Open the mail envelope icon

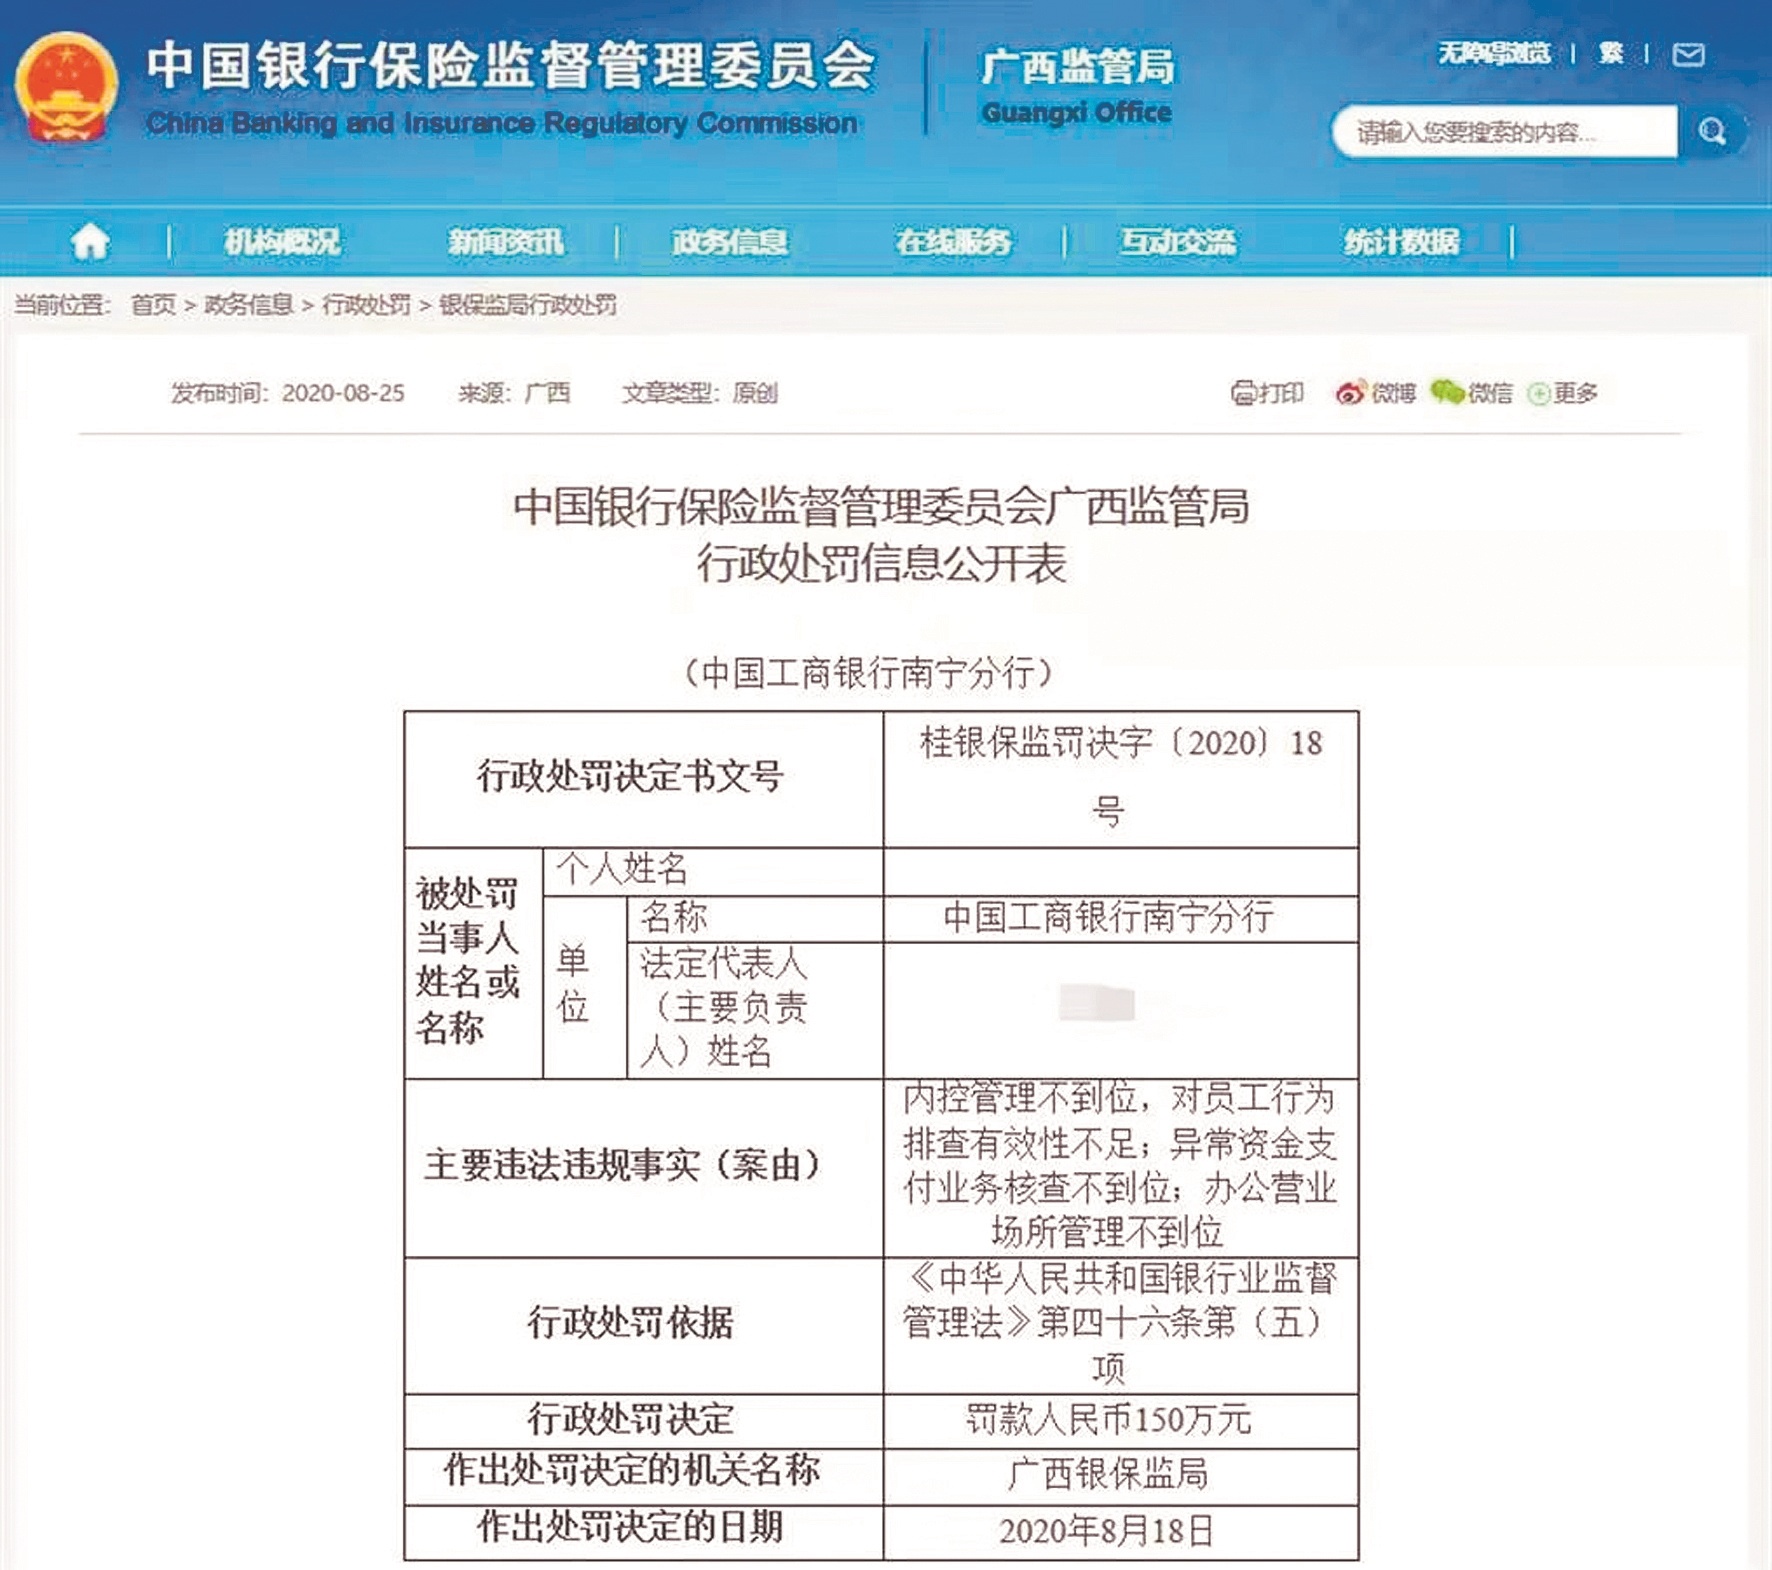pyautogui.click(x=1689, y=54)
